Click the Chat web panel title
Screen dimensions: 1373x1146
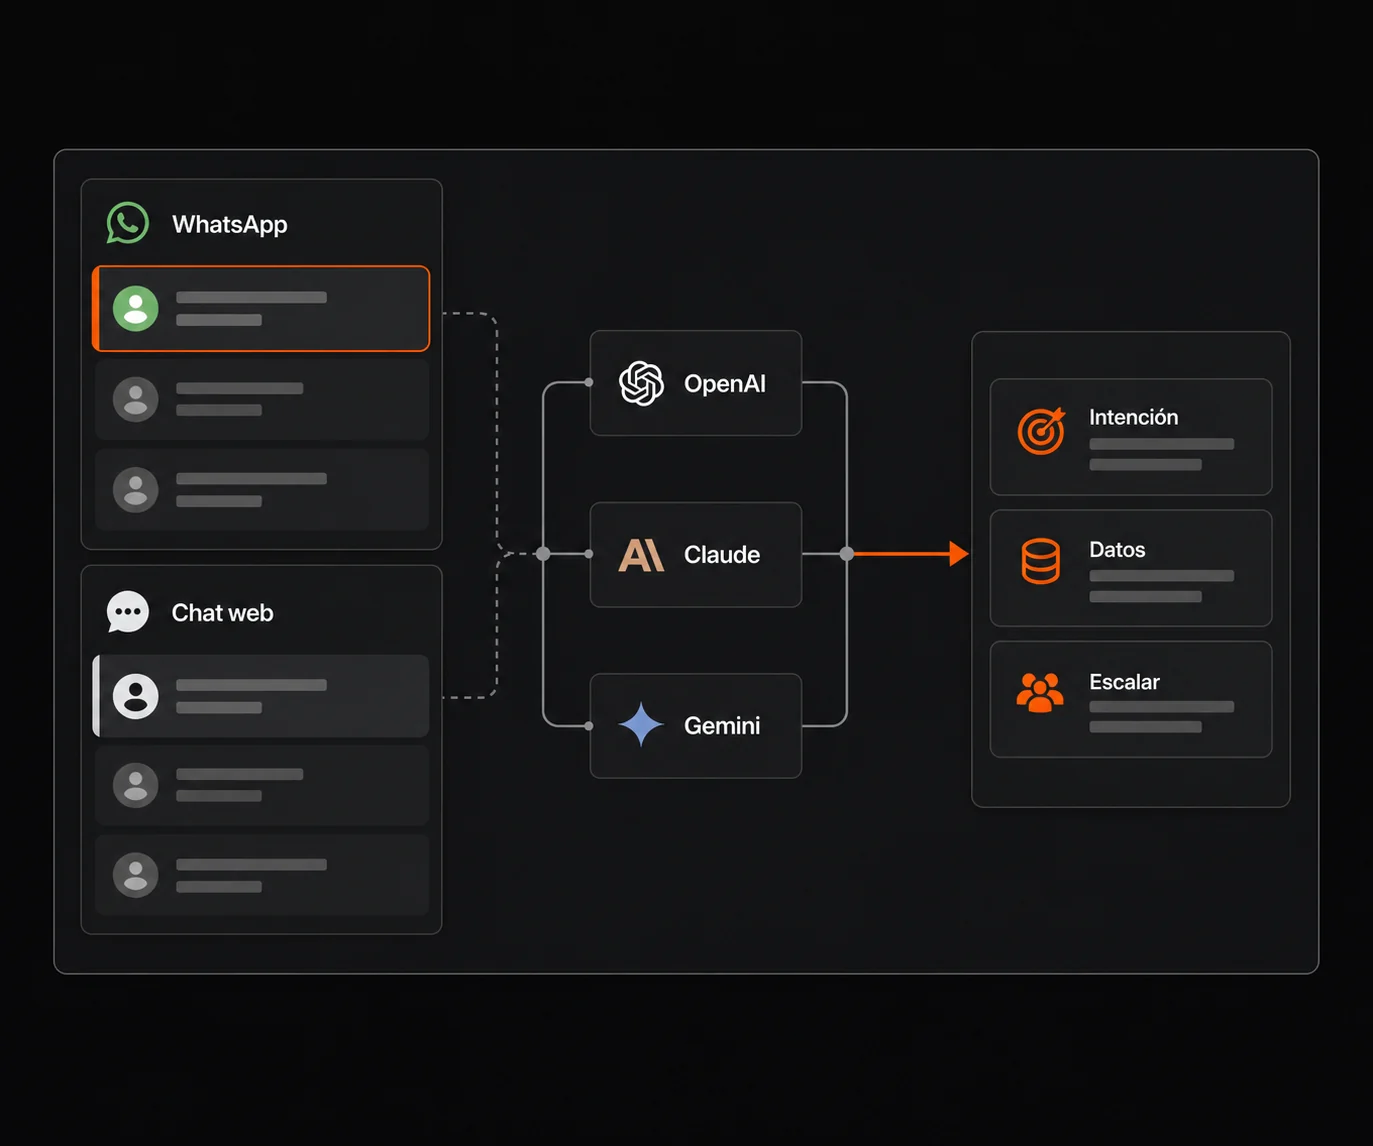[x=222, y=612]
